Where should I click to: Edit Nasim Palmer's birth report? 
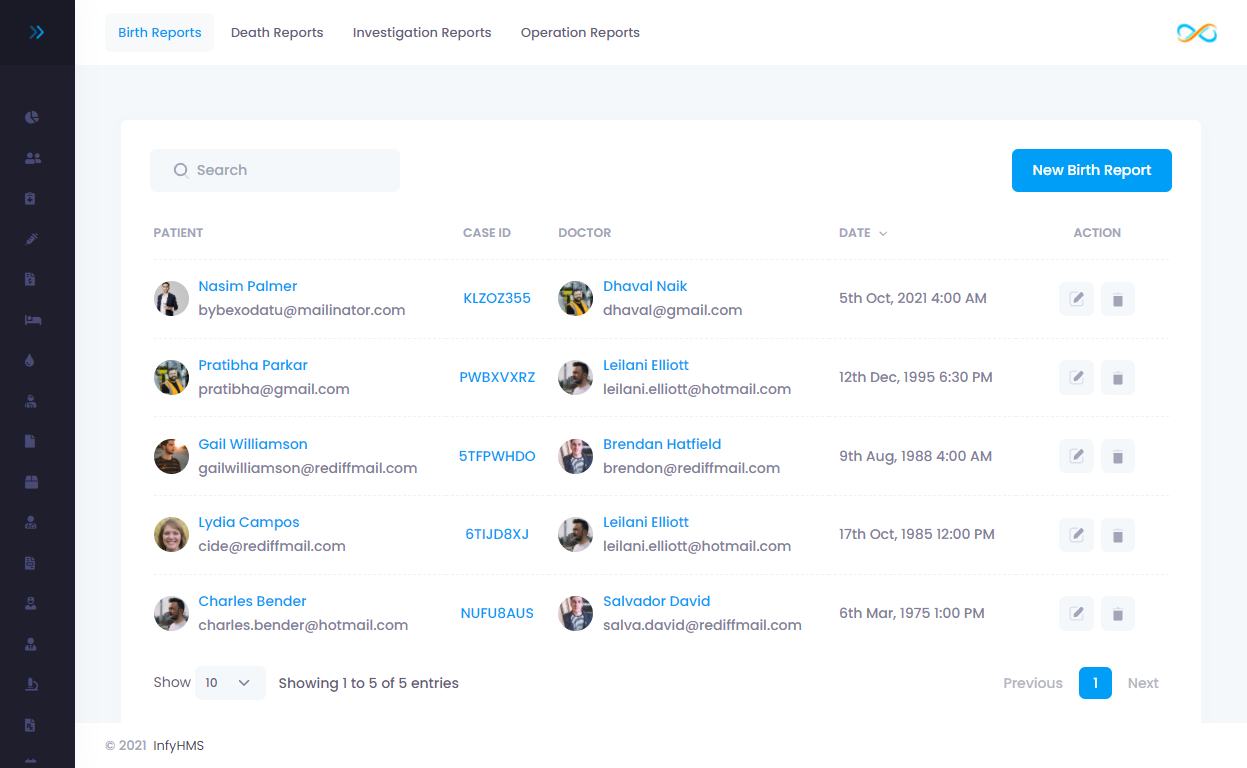click(x=1076, y=298)
